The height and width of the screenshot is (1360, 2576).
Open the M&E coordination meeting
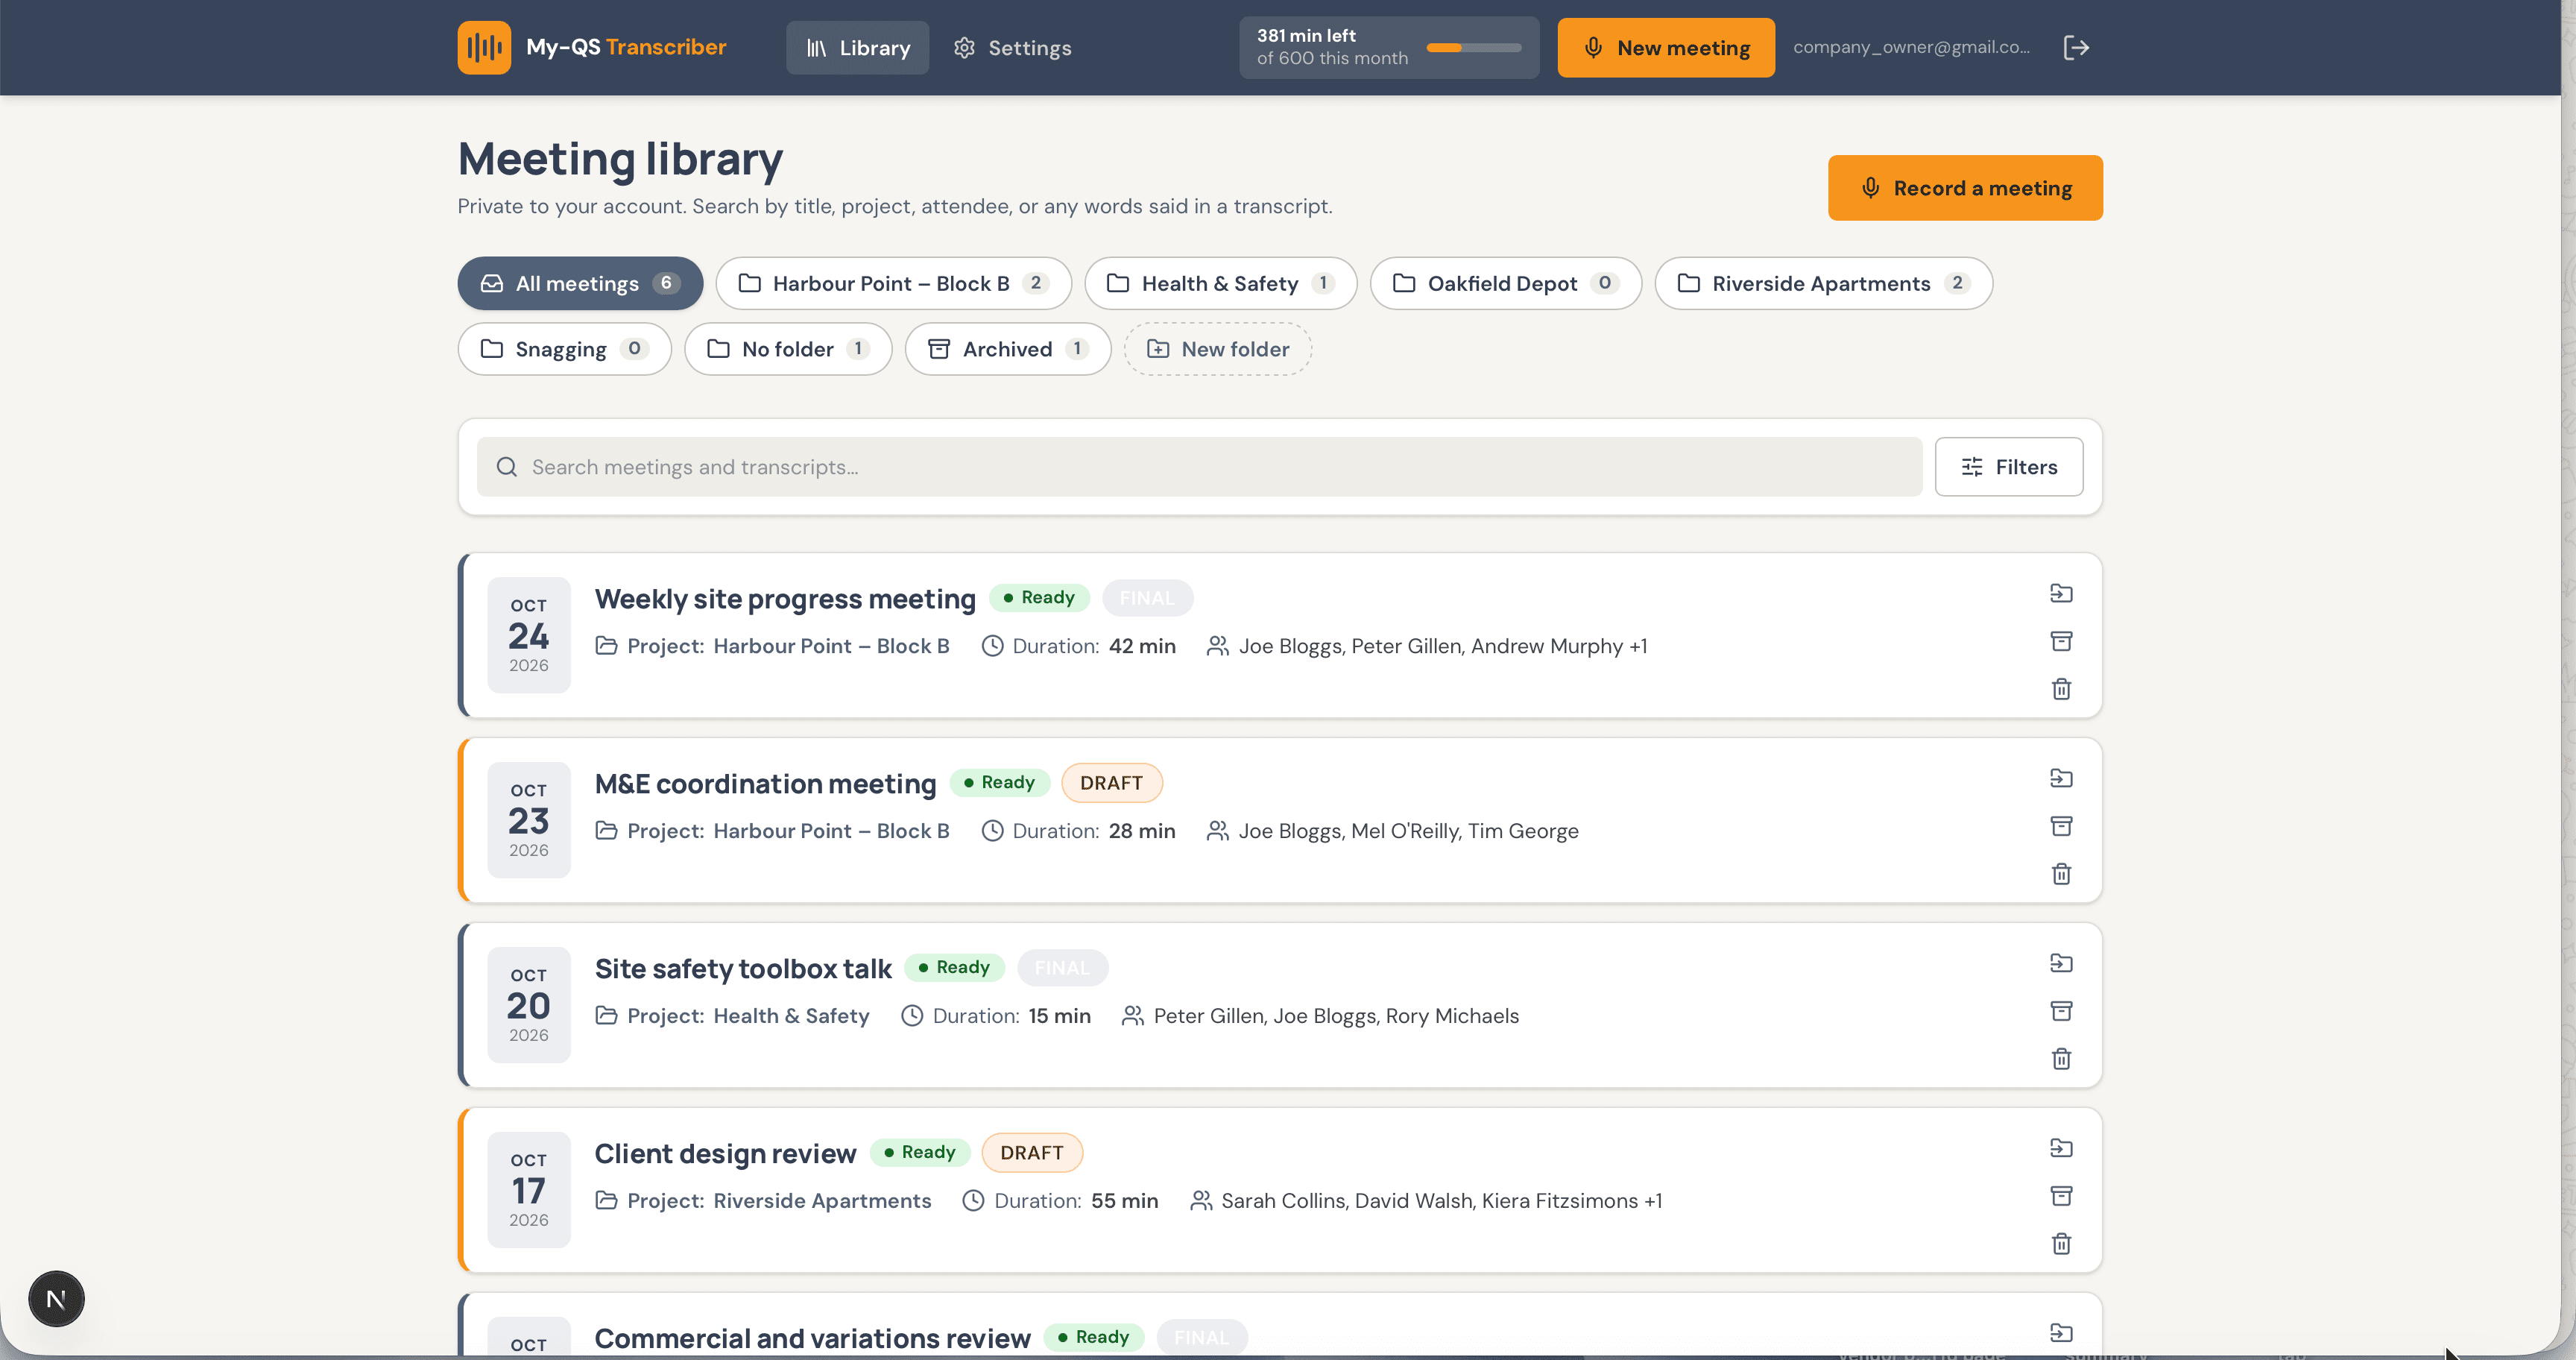point(765,783)
